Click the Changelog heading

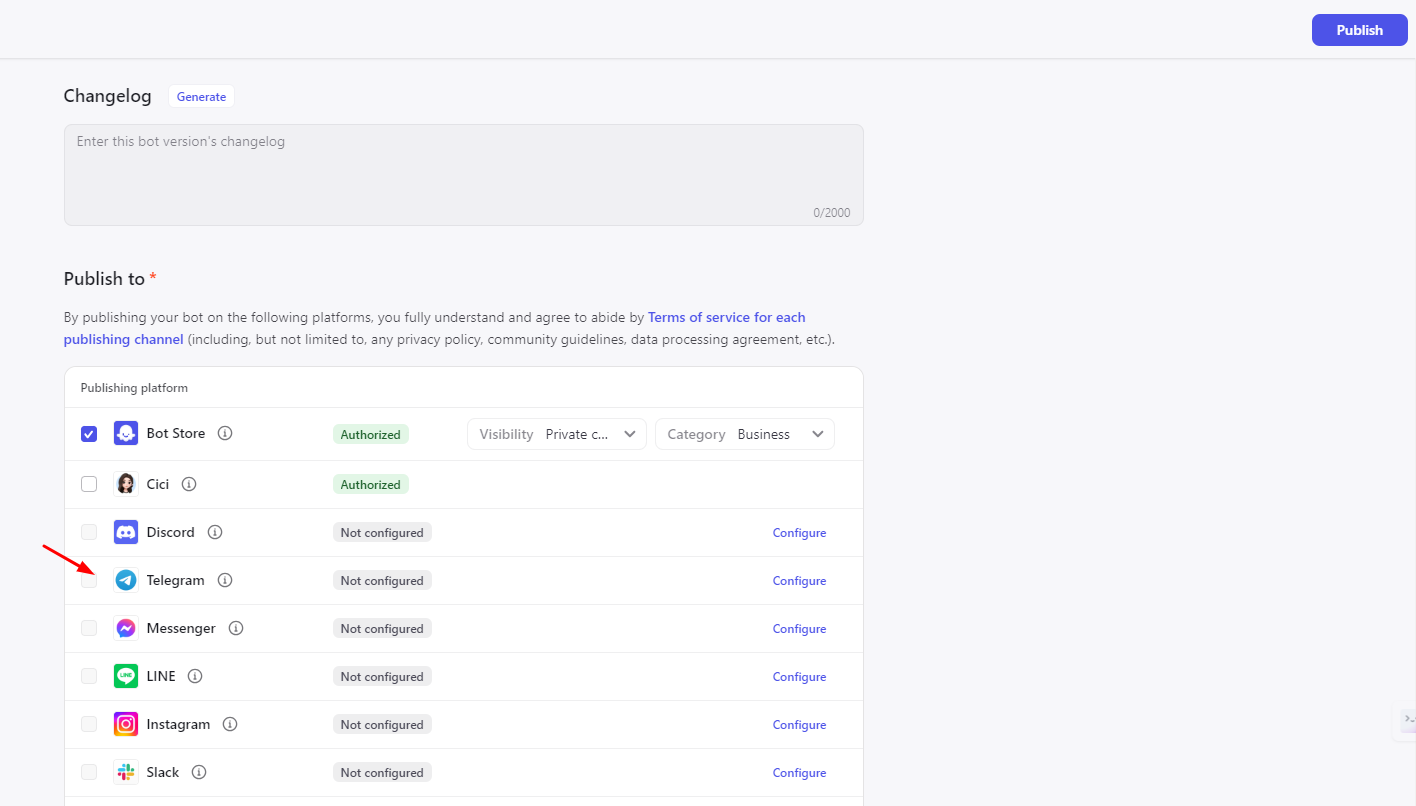pos(108,96)
